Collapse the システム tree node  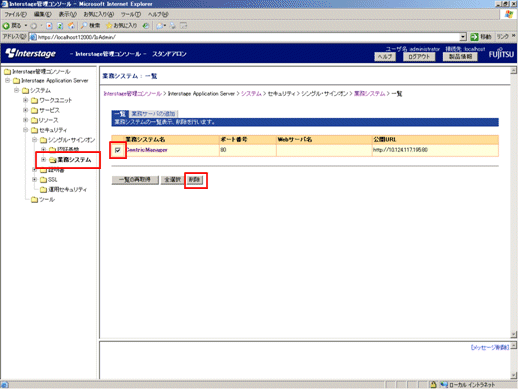click(x=16, y=90)
